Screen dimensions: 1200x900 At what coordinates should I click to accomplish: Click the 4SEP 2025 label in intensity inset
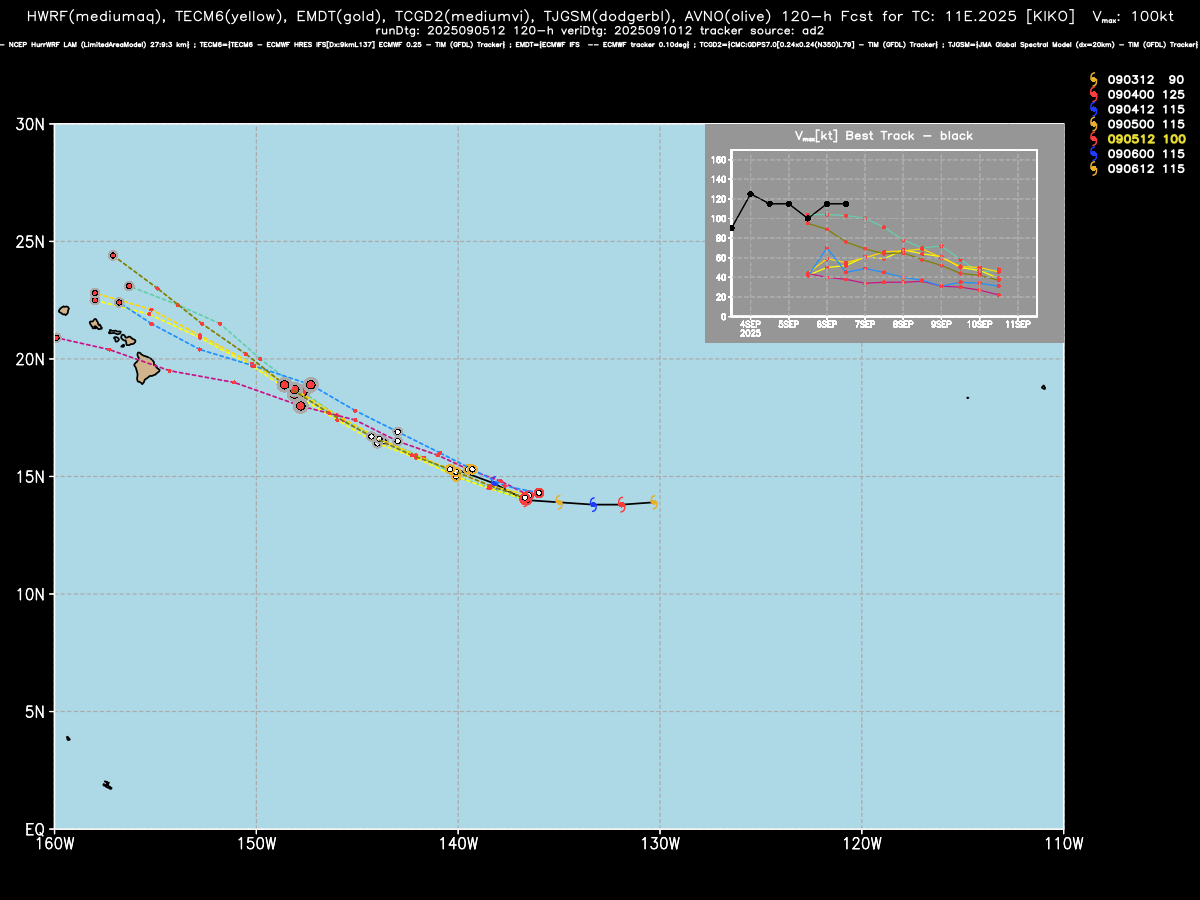click(750, 329)
